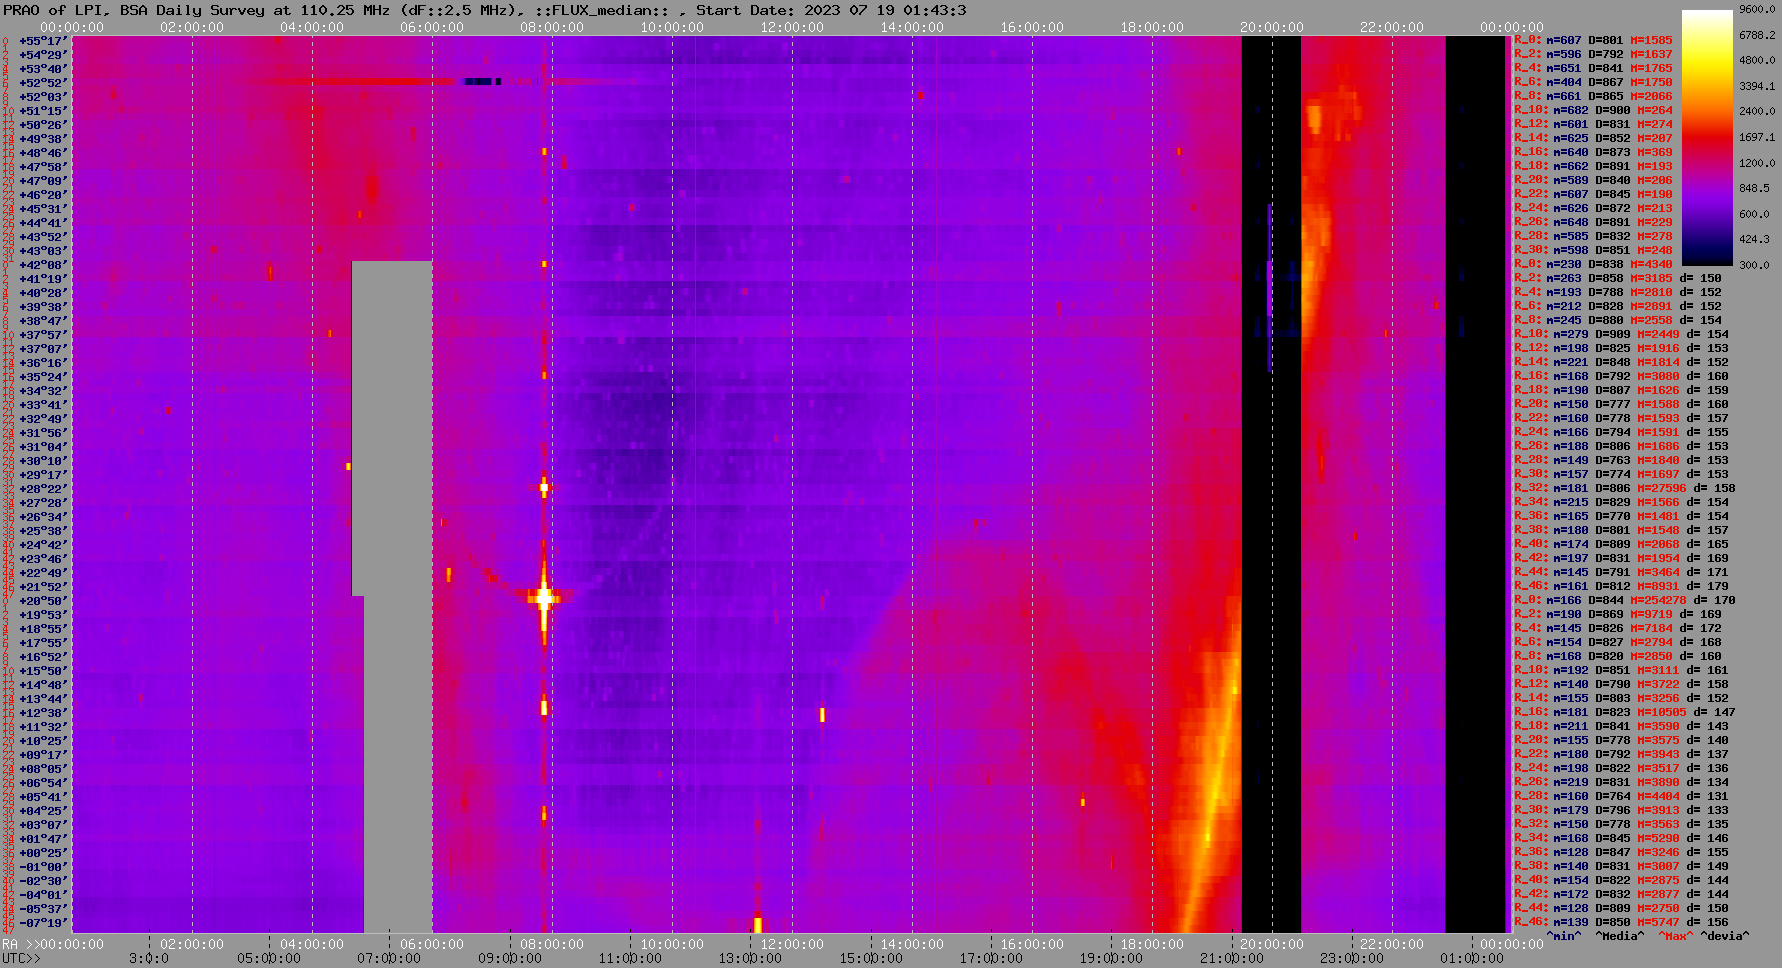Click the 23:00:00 UTC axis label
Viewport: 1782px width, 968px height.
1352,958
